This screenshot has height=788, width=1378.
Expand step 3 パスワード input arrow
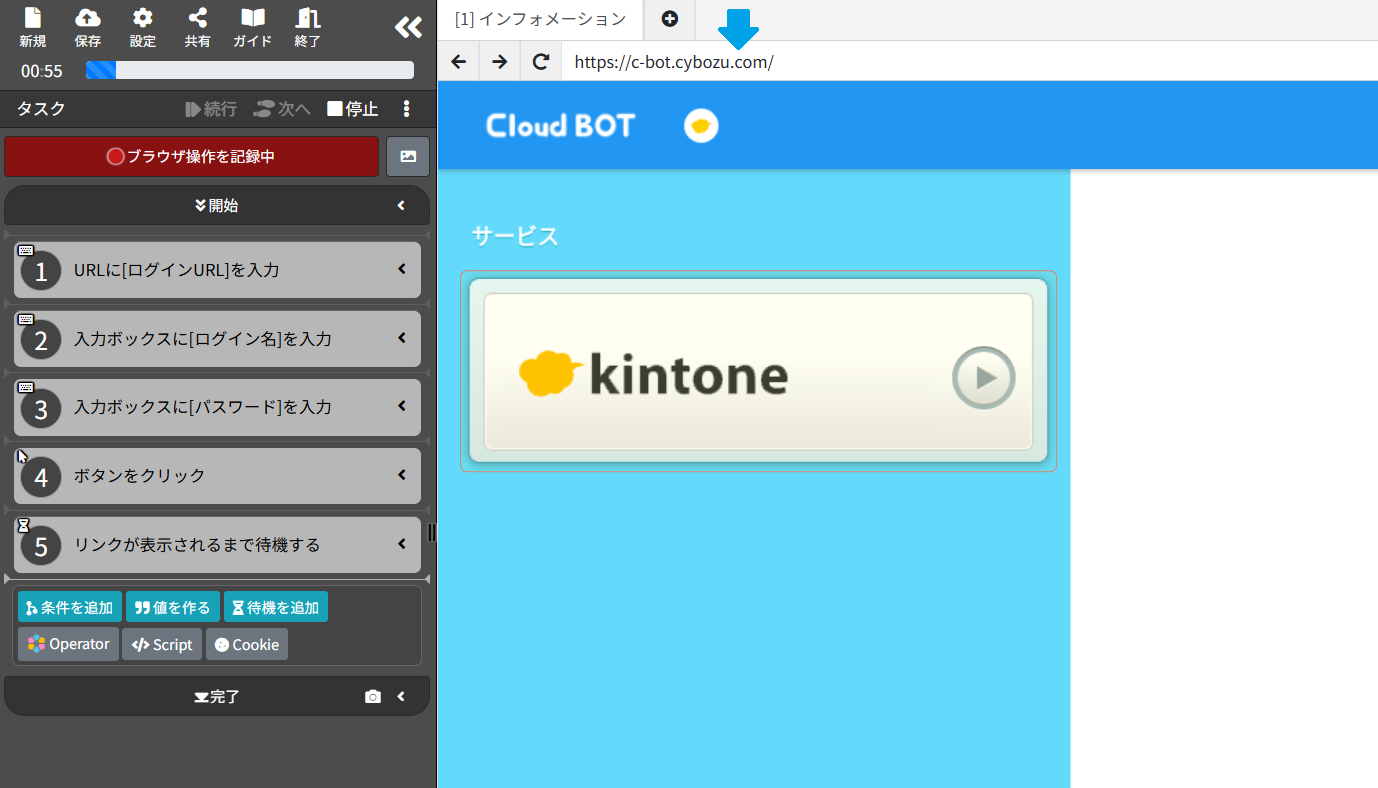click(x=402, y=406)
